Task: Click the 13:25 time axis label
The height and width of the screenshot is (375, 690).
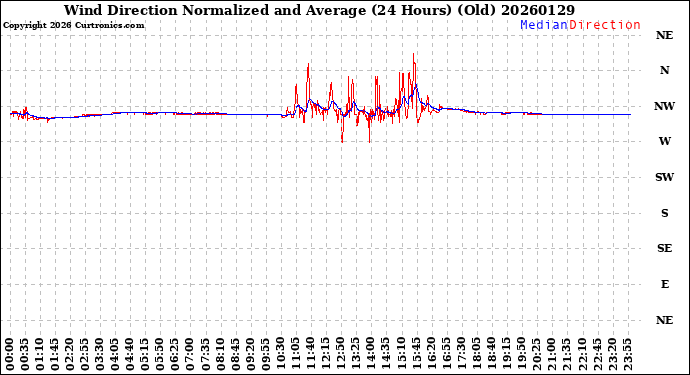Action: [356, 355]
